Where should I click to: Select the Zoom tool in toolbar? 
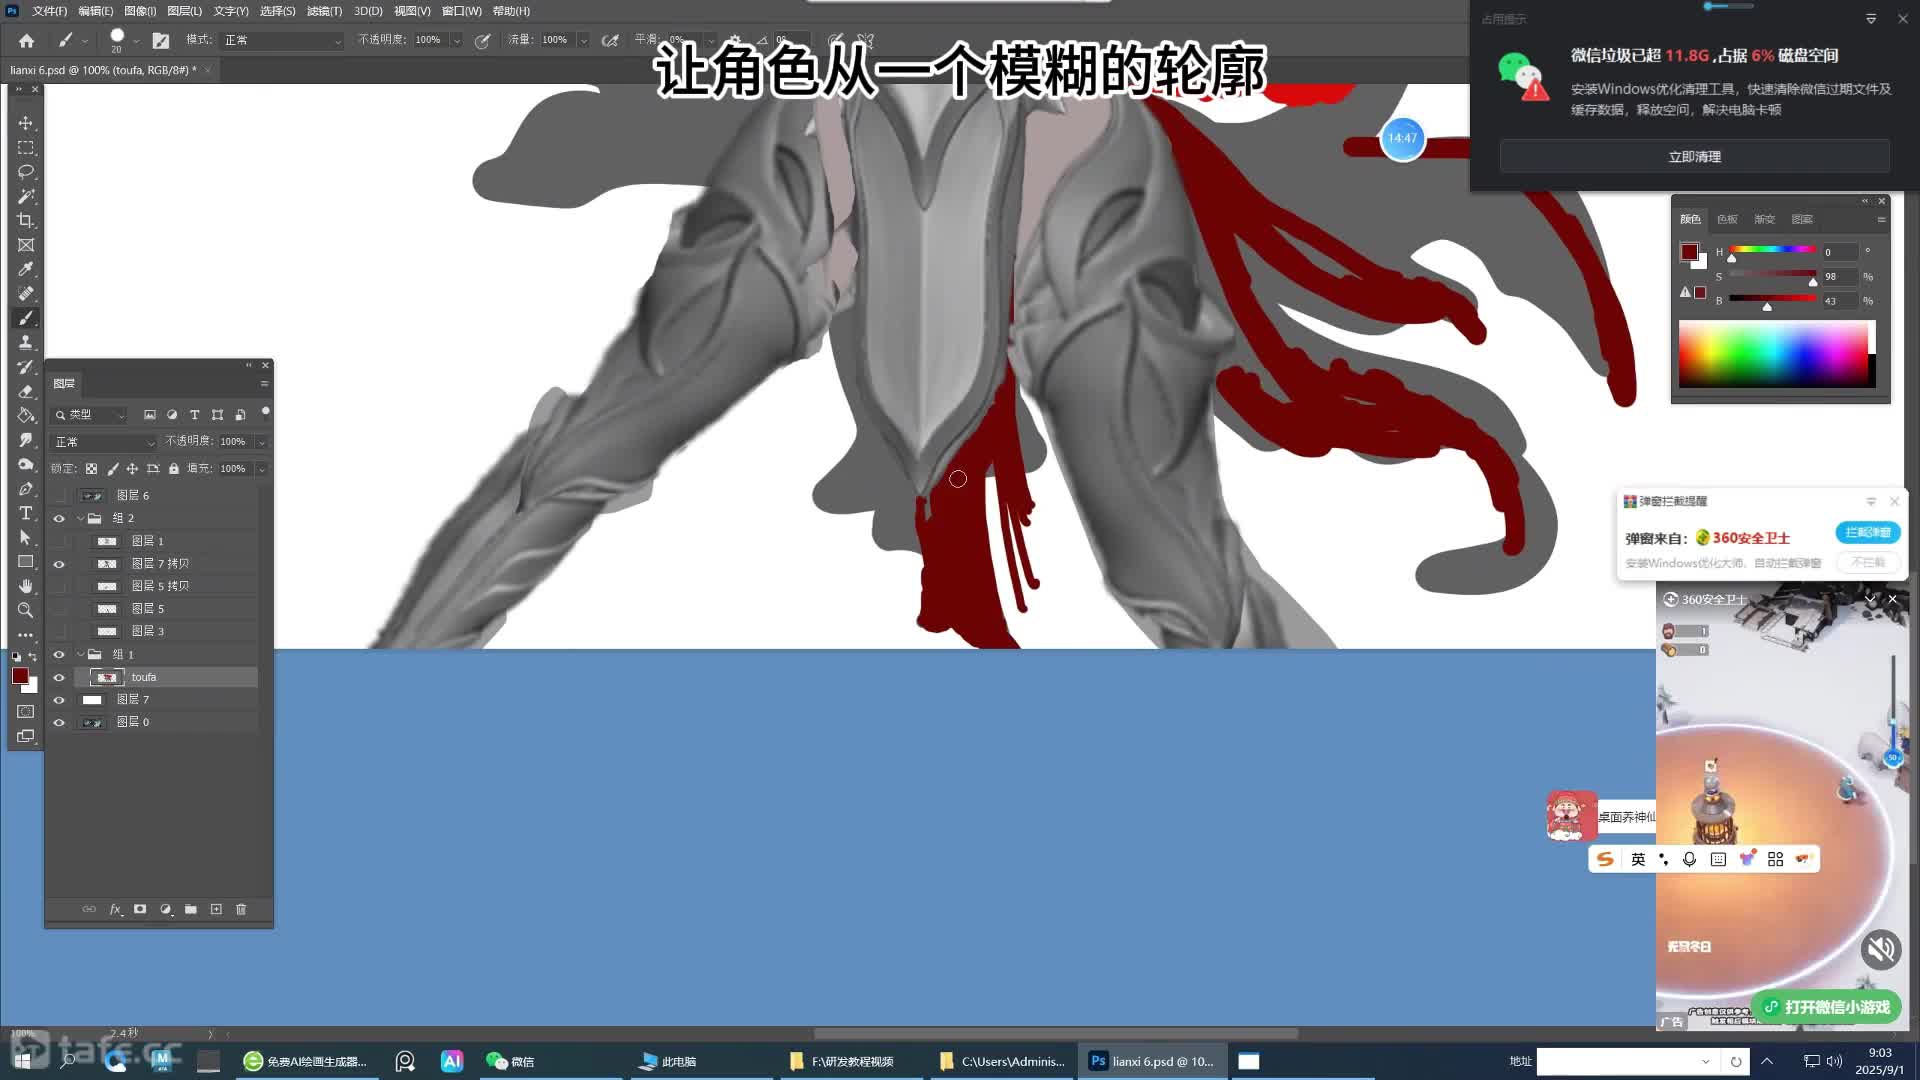tap(26, 610)
